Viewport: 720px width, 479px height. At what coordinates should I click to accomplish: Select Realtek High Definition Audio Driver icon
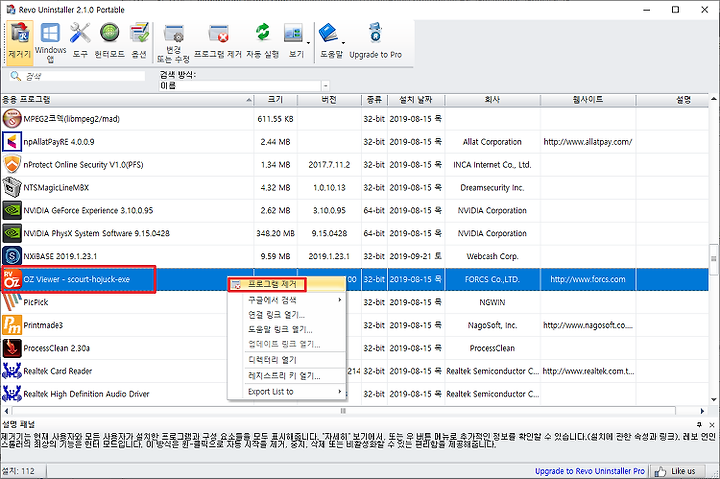pos(11,394)
